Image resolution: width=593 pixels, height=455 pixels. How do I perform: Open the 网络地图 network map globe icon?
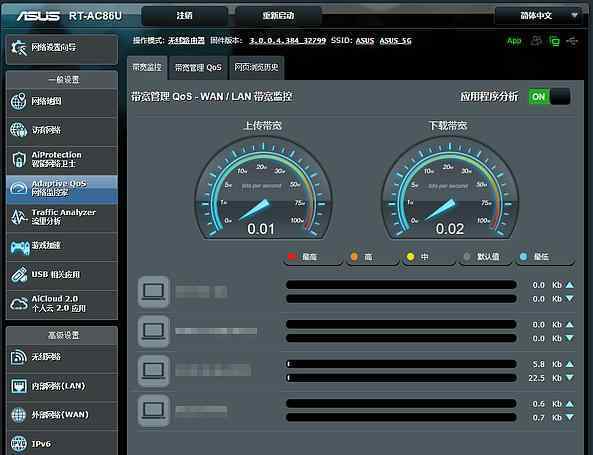point(19,101)
